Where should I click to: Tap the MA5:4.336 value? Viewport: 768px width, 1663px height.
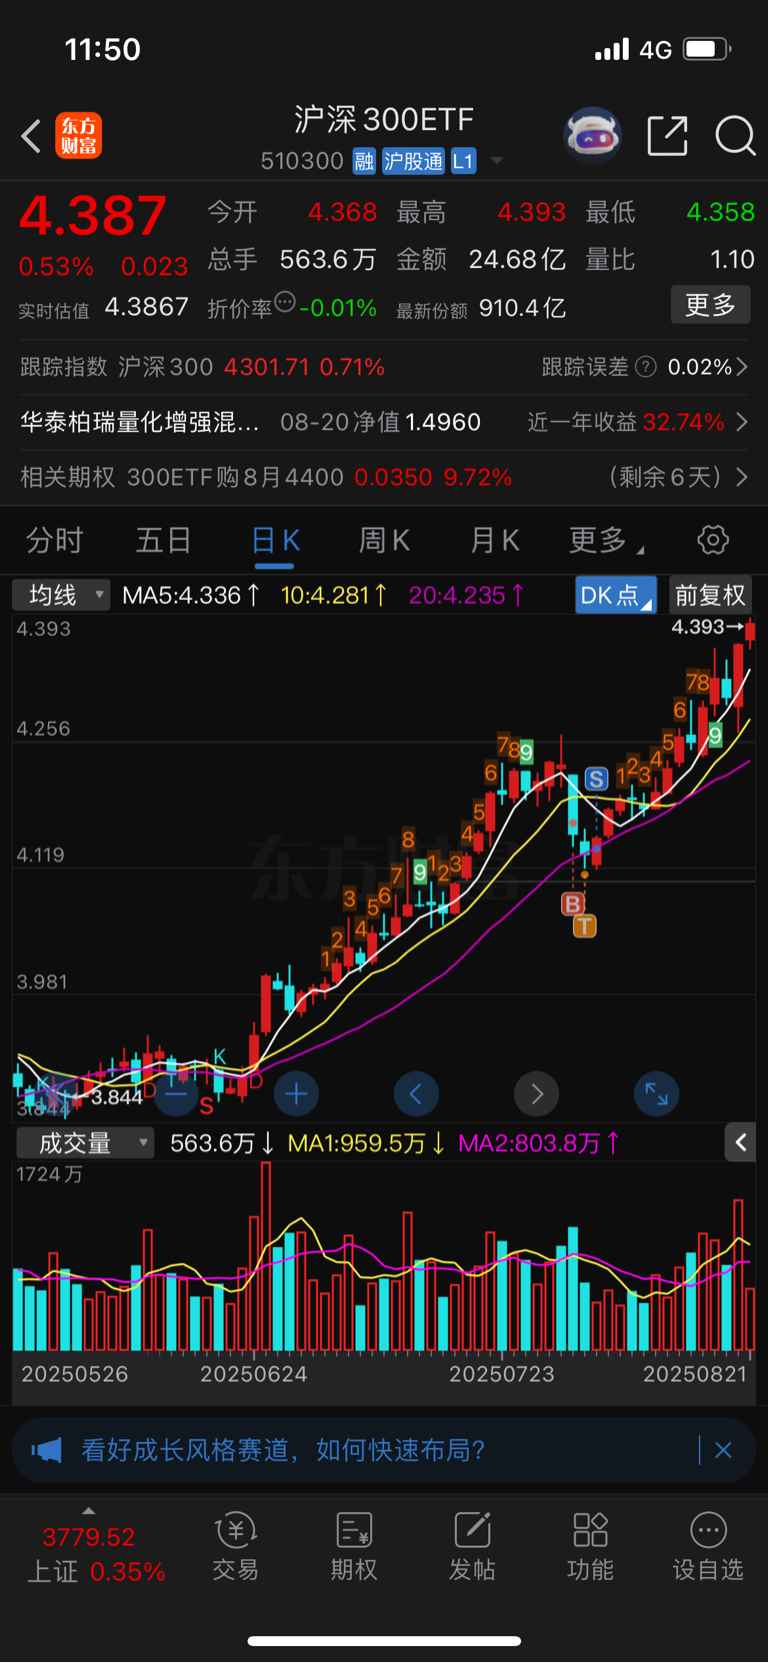coord(191,596)
